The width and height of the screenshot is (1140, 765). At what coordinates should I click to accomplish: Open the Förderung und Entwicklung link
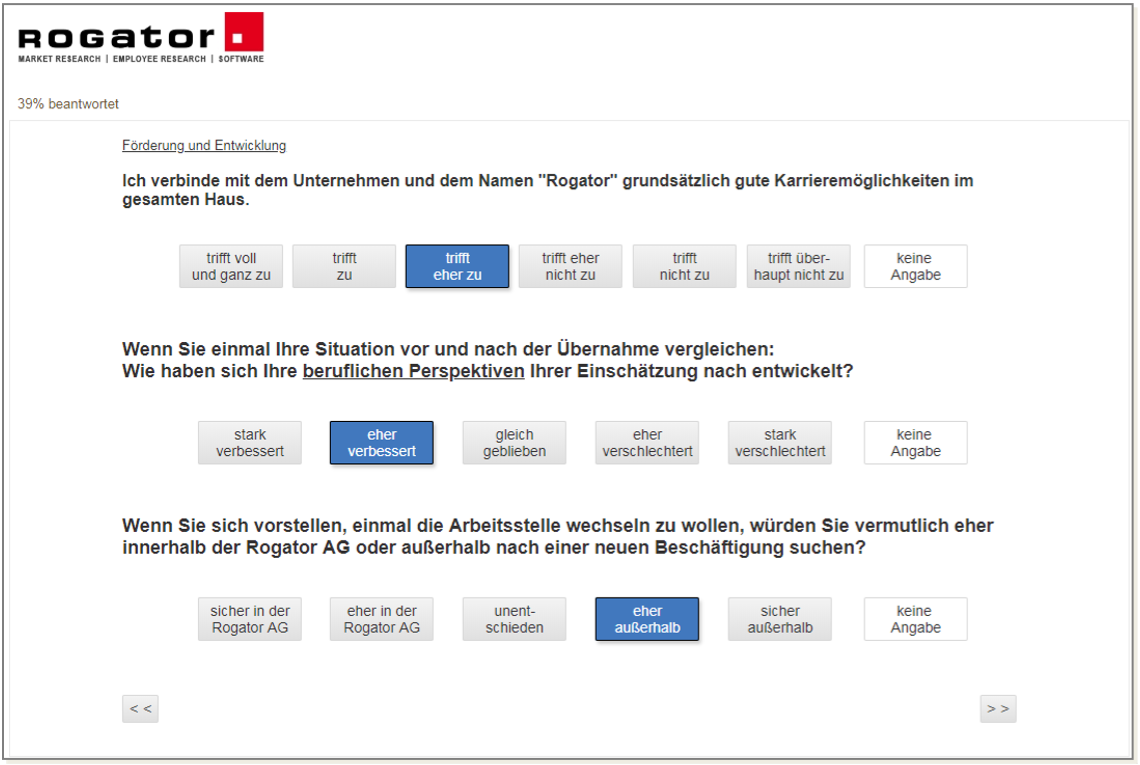[204, 146]
